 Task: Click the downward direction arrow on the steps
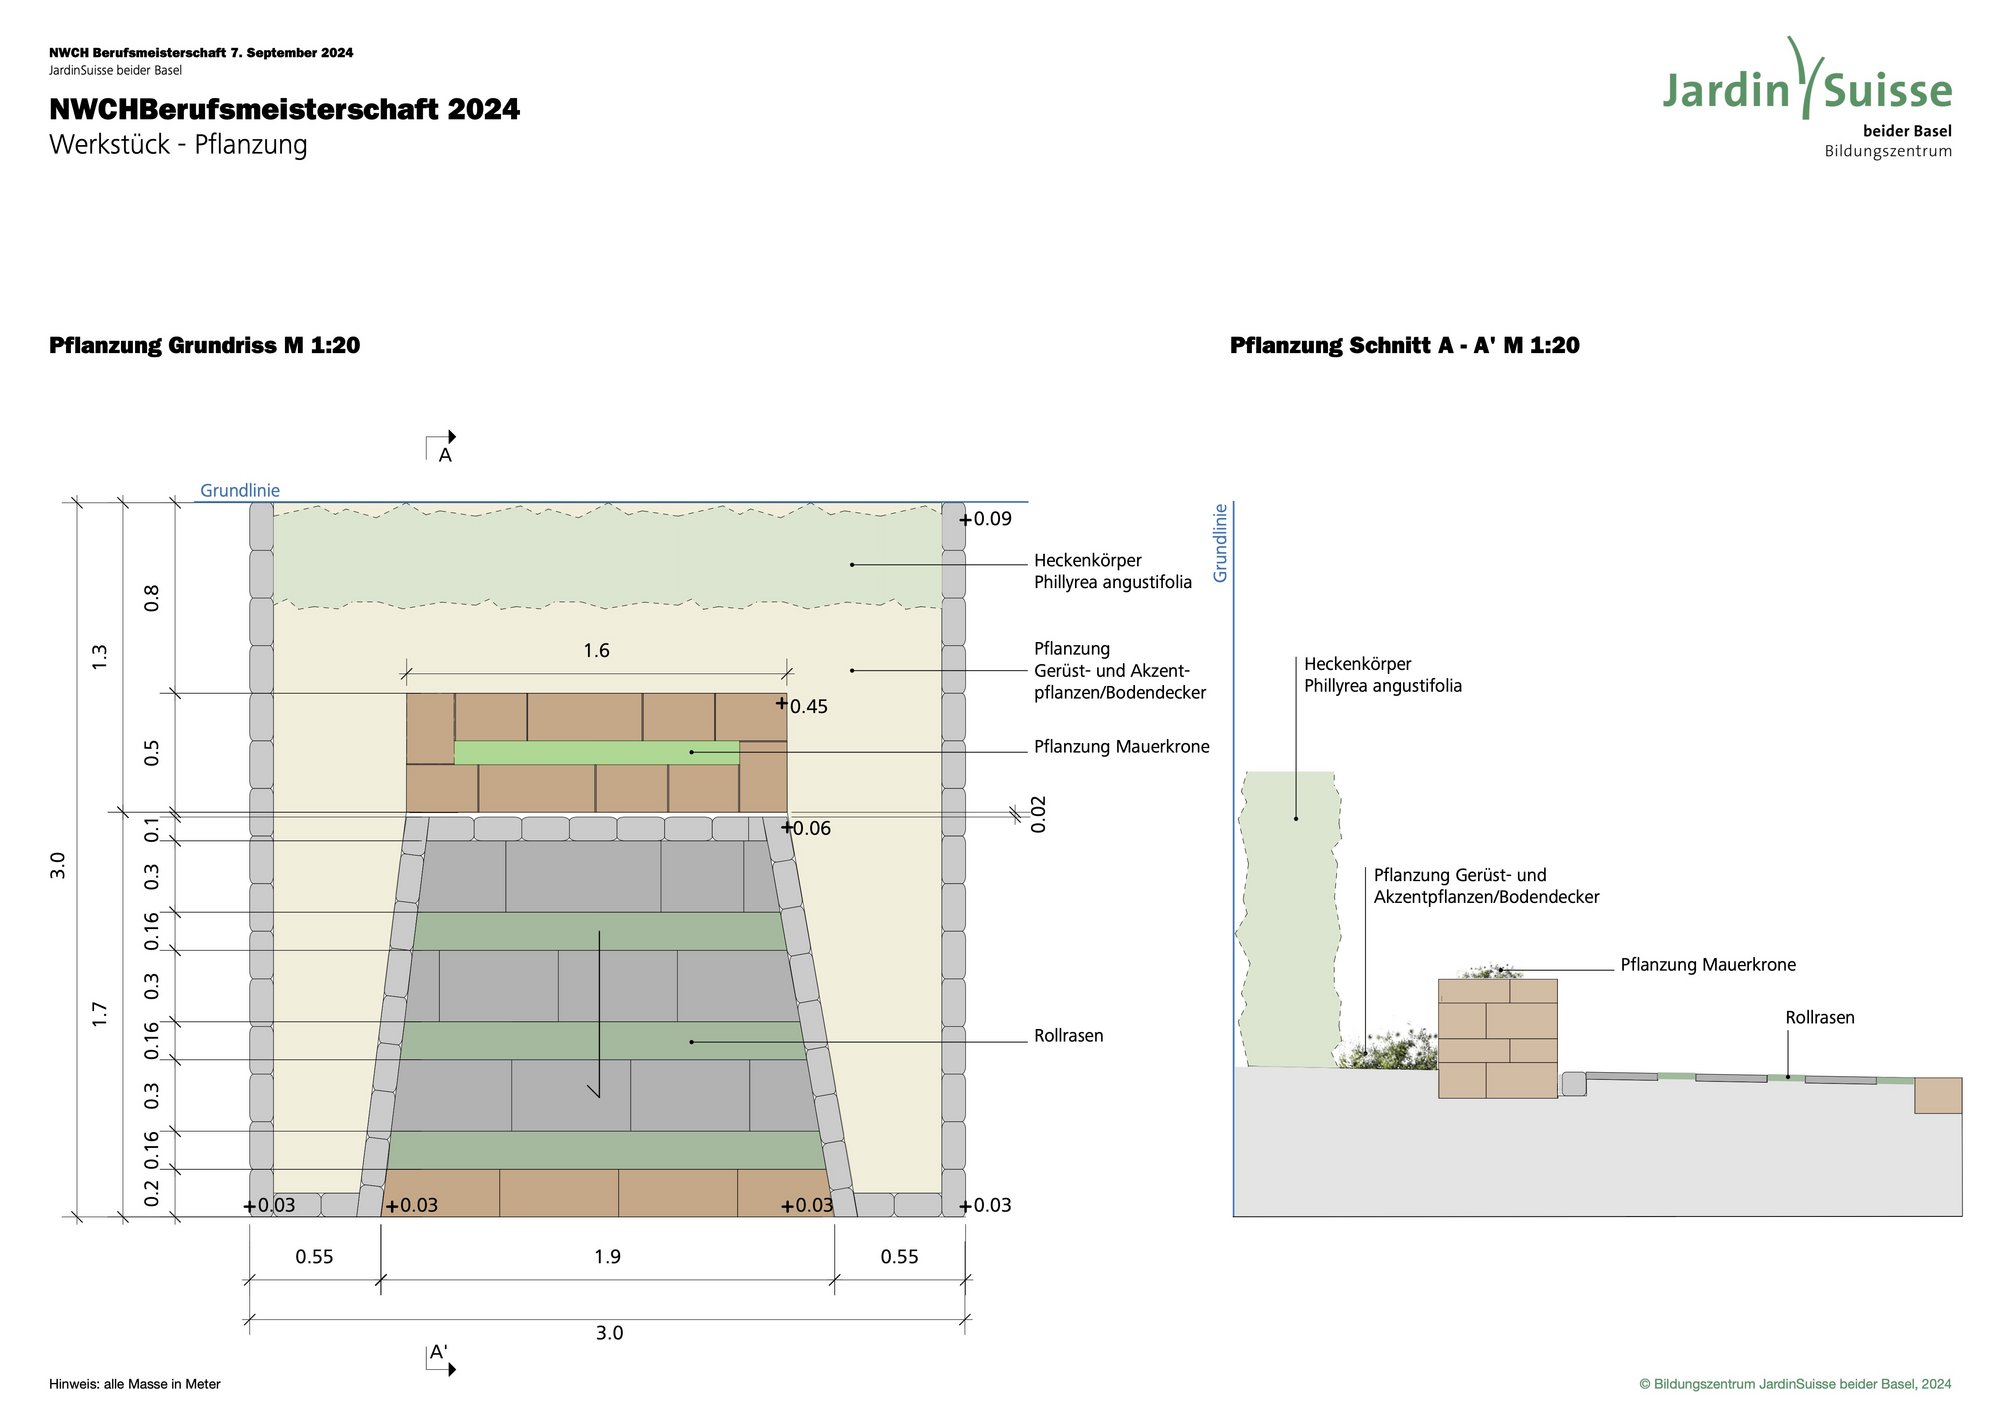[599, 1015]
